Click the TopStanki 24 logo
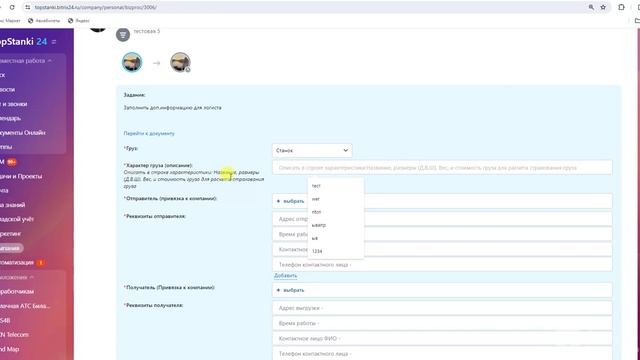 (23, 42)
